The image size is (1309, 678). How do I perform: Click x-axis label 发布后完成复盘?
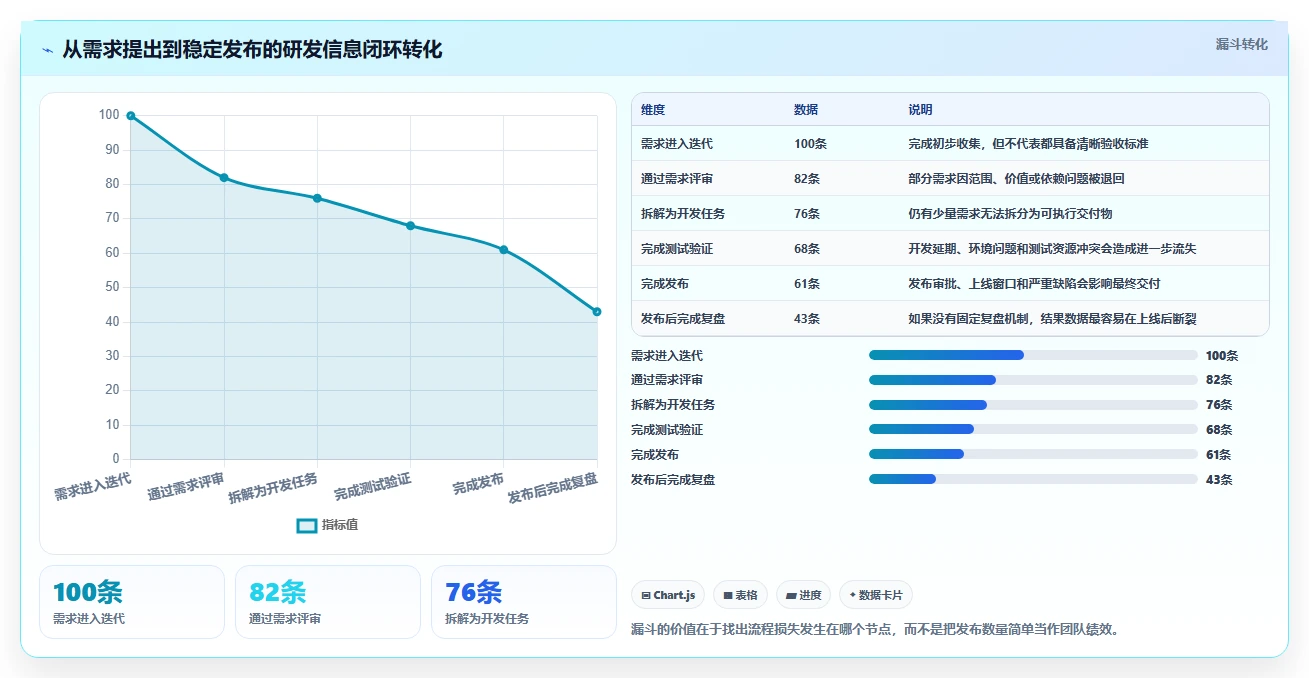click(553, 487)
